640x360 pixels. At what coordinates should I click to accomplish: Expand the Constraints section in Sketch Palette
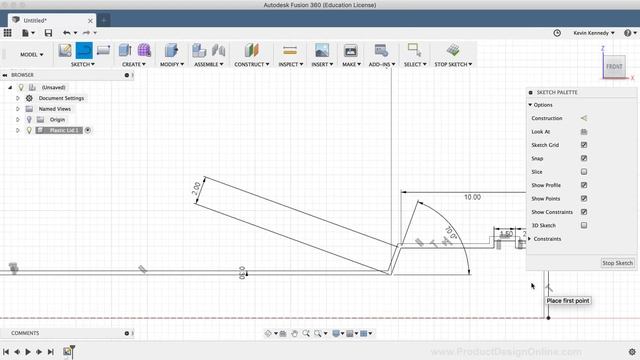point(530,239)
